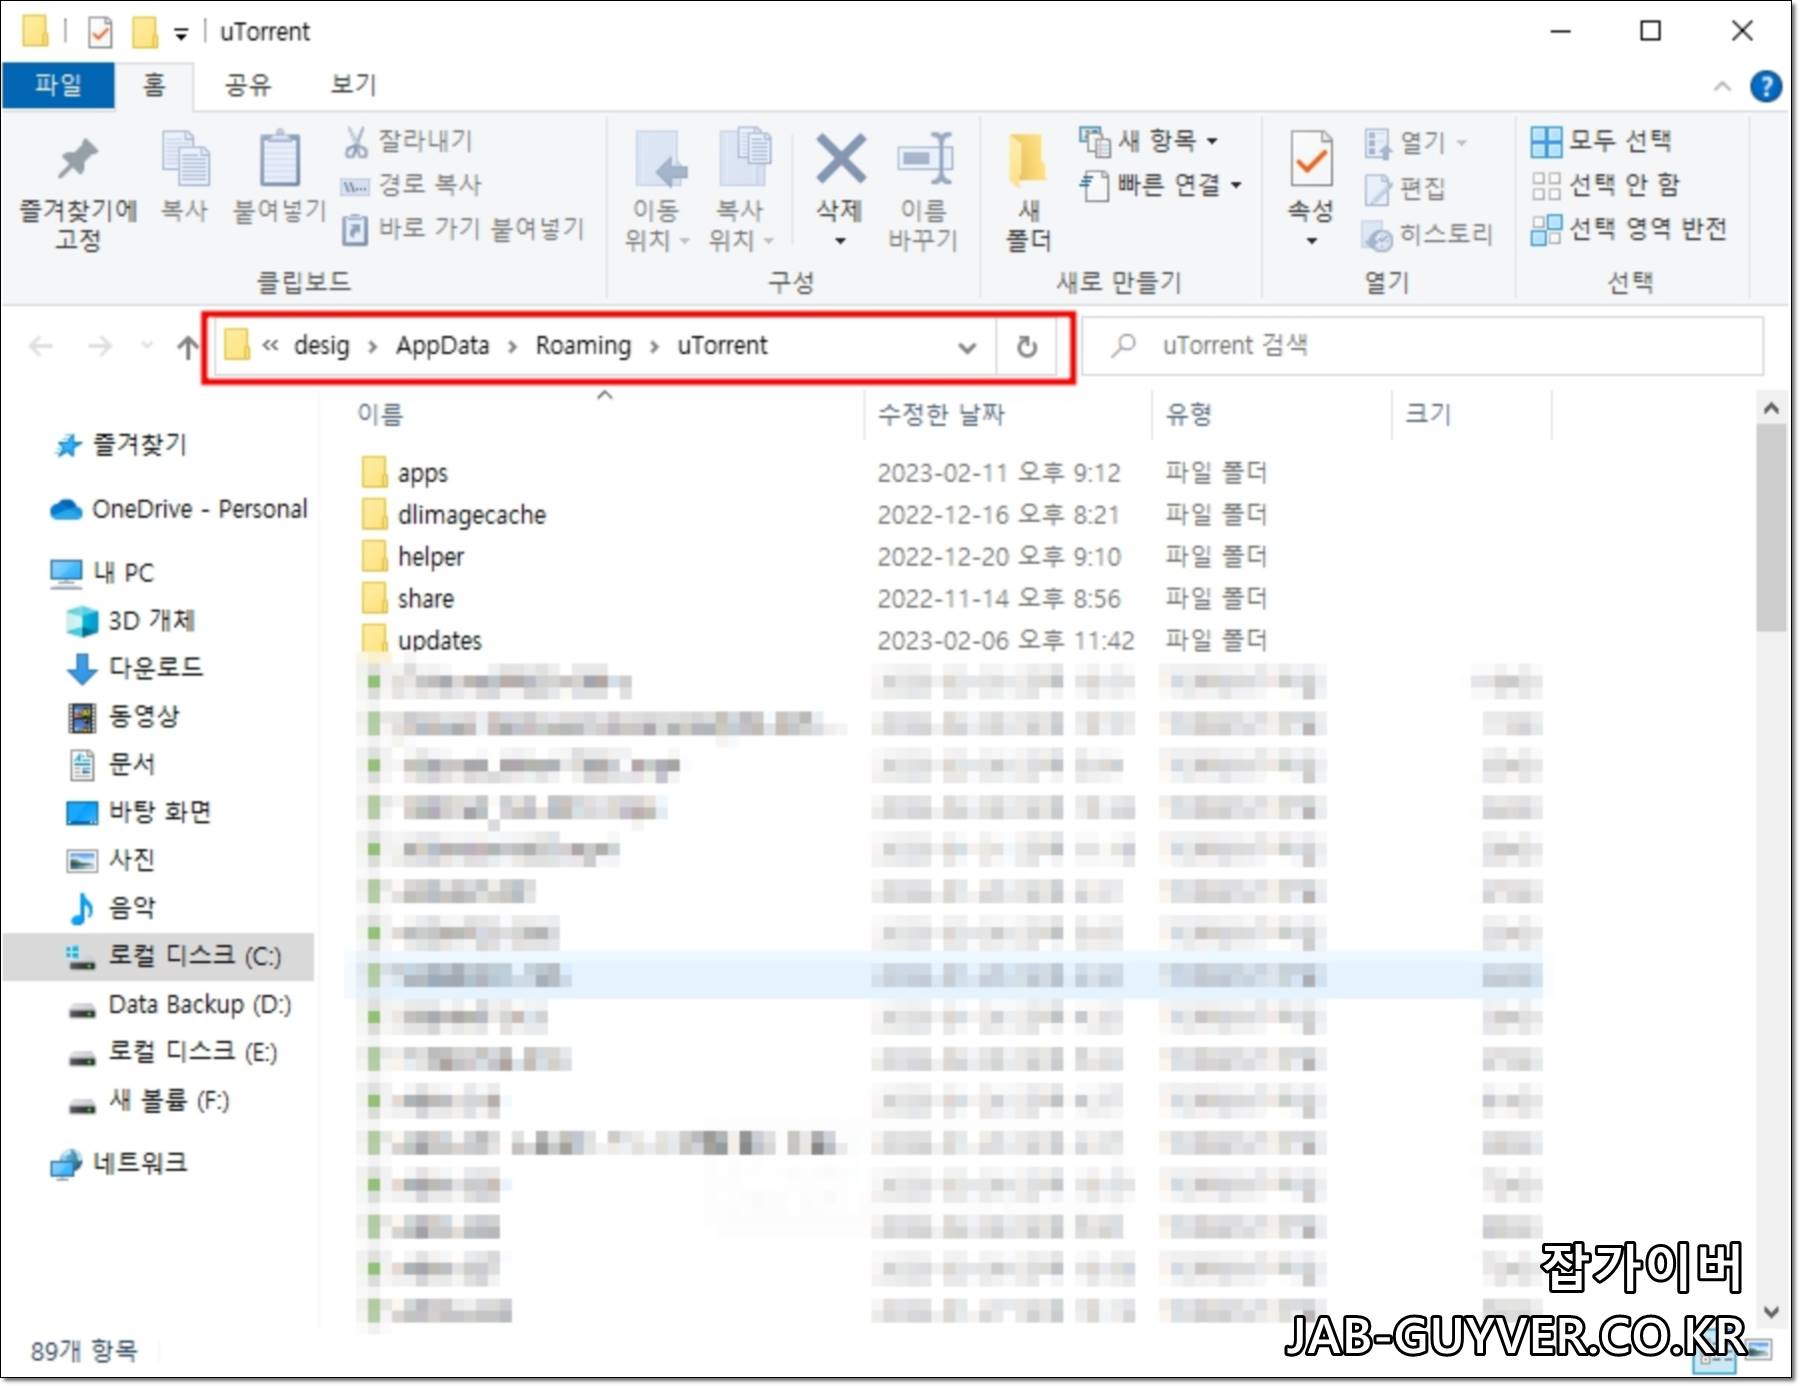The height and width of the screenshot is (1386, 1800).
Task: Click Select none (선택 안 함)
Action: click(1605, 185)
